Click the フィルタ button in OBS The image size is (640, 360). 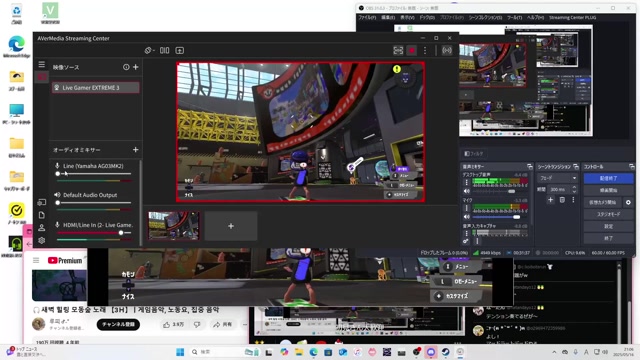coord(473,153)
